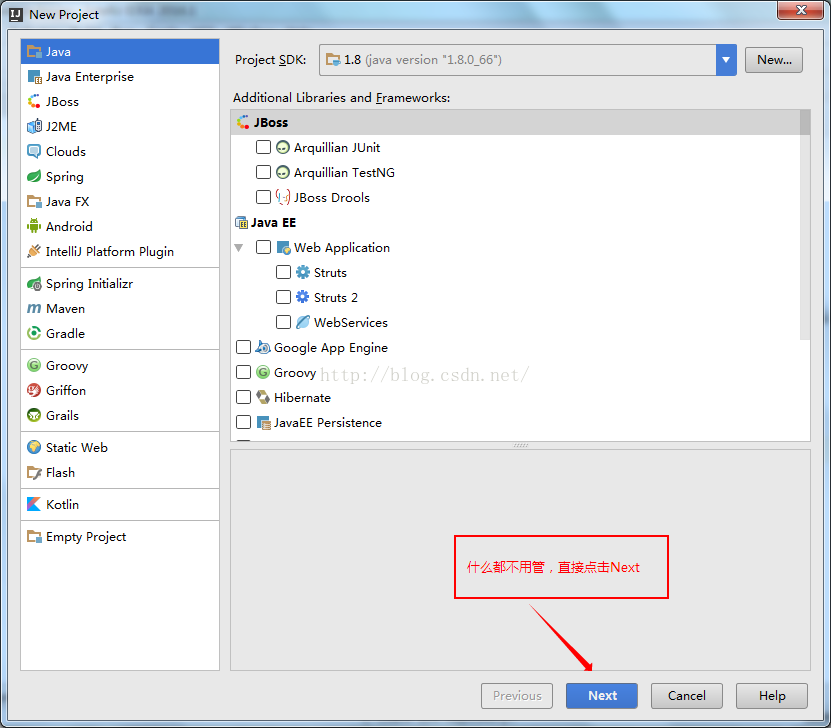Check the Struts 2 checkbox
The image size is (831, 728).
pyautogui.click(x=283, y=297)
